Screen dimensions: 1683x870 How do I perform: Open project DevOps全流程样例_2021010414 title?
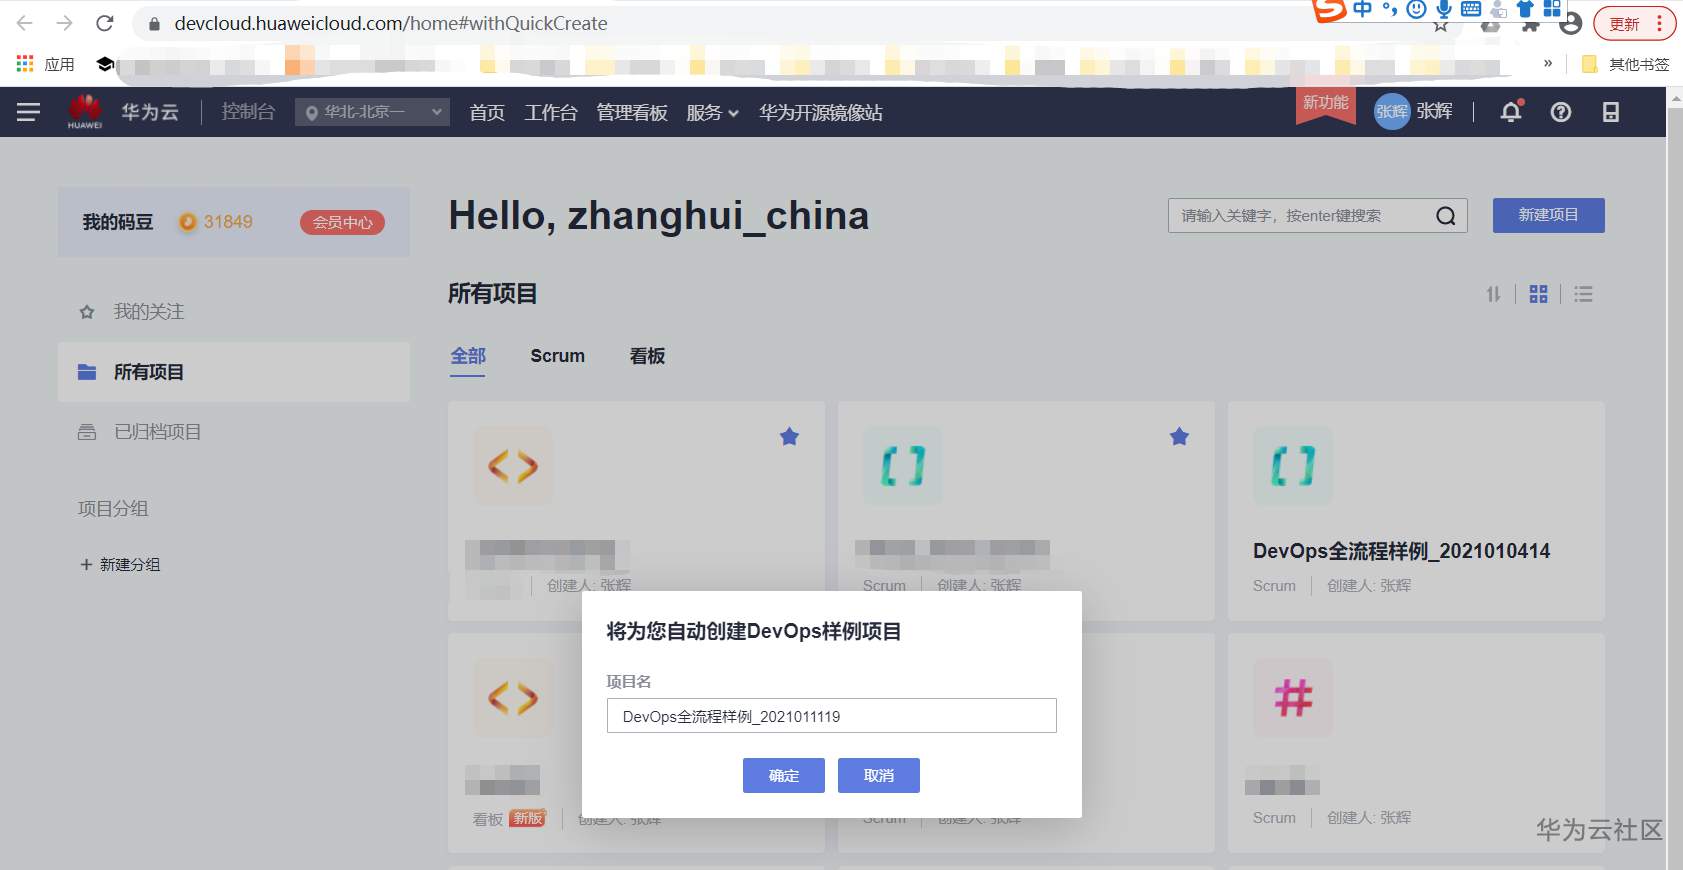(1402, 551)
